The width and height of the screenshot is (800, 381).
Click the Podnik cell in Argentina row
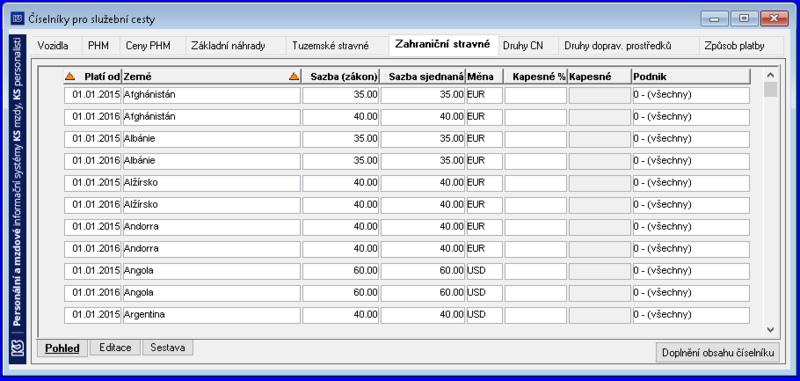tap(691, 315)
